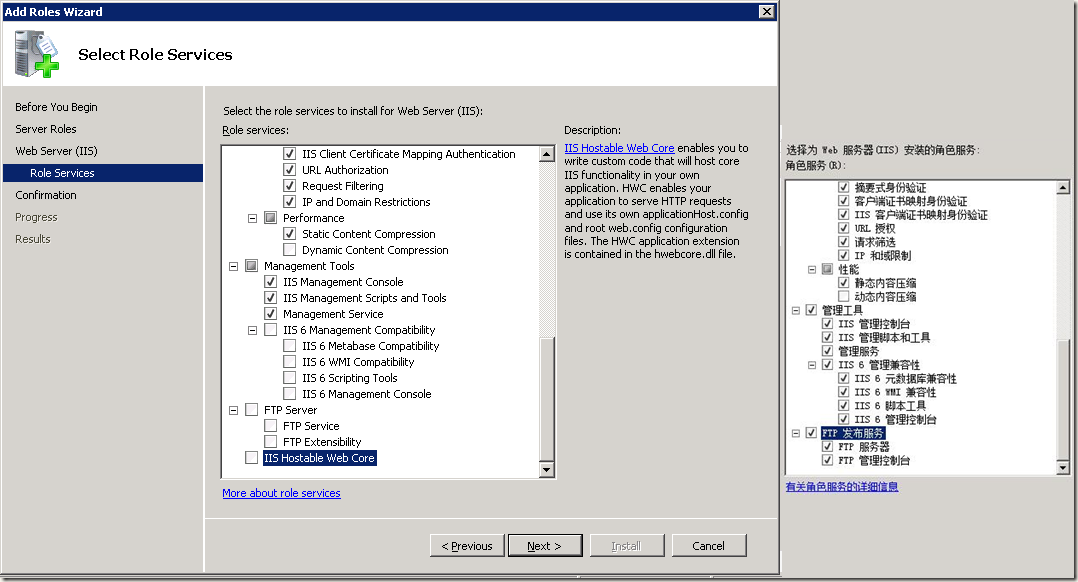This screenshot has height=582, width=1078.
Task: Uncheck the IIS 6 脚本工具 checkbox
Action: tap(844, 405)
